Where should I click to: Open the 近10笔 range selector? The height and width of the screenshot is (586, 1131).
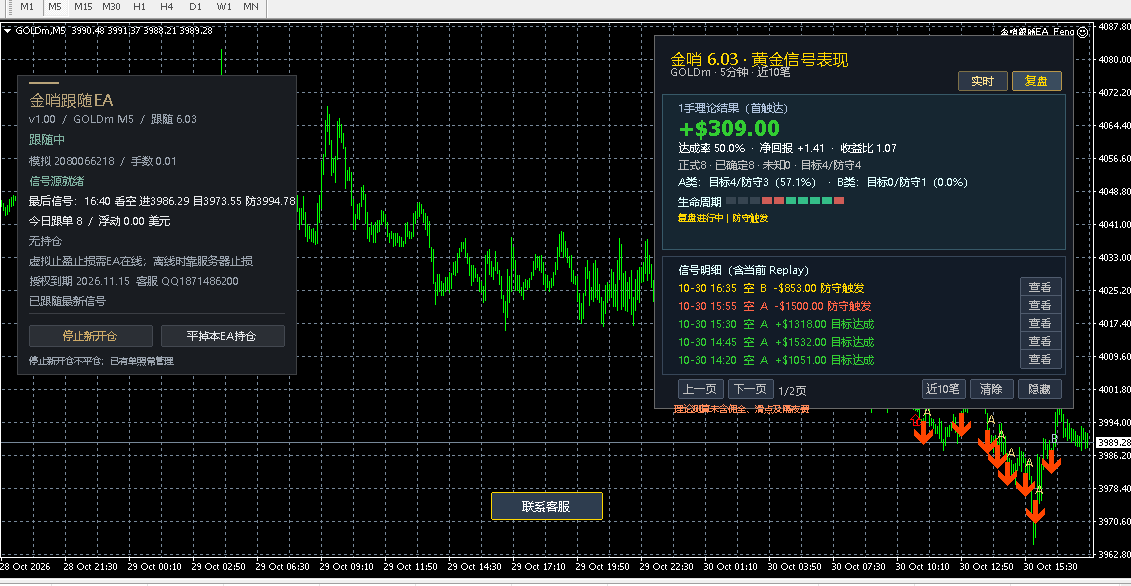point(943,389)
